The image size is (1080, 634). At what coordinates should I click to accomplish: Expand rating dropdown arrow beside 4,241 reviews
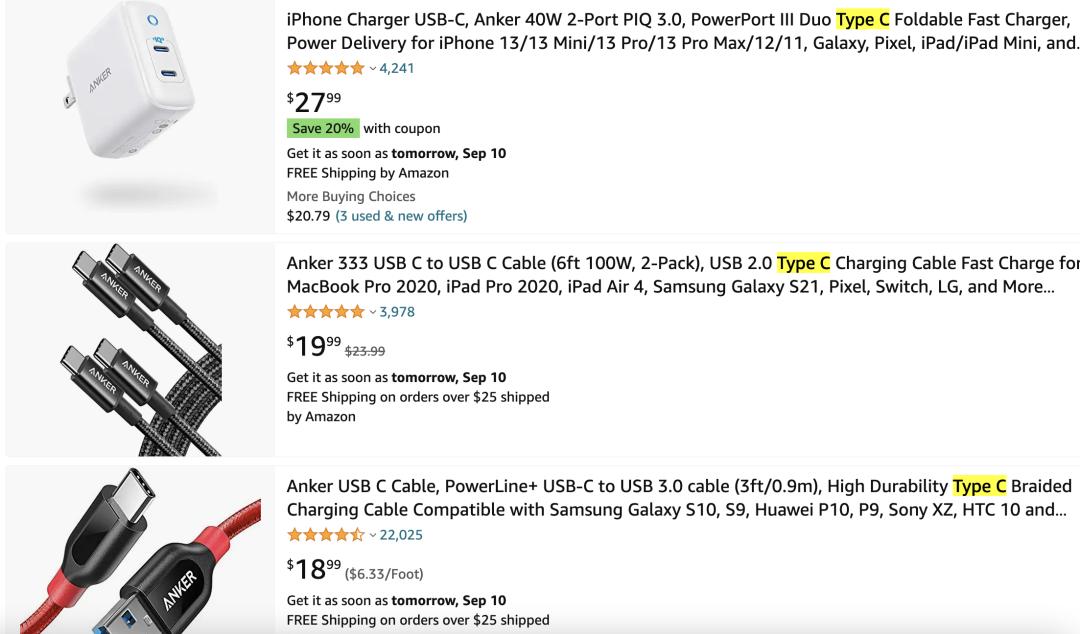click(373, 68)
